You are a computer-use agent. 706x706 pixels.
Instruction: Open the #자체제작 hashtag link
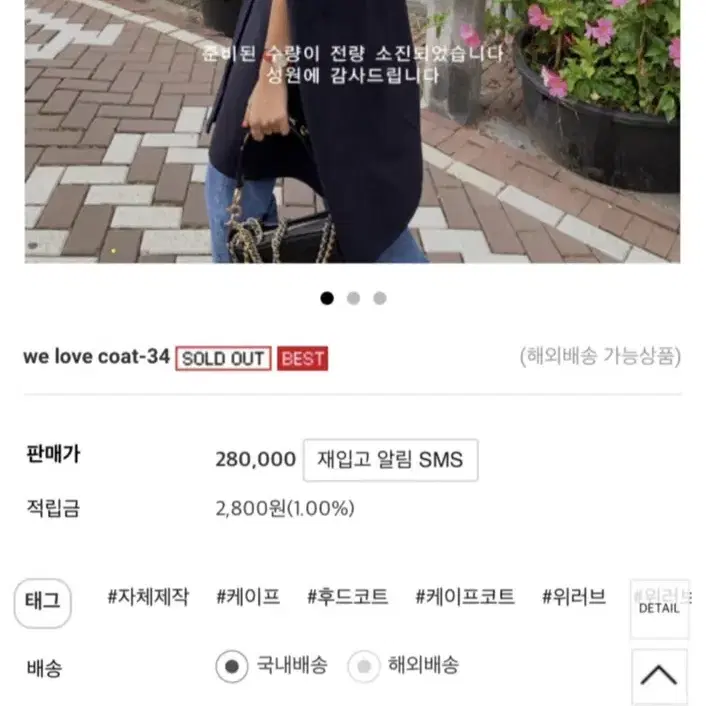148,597
